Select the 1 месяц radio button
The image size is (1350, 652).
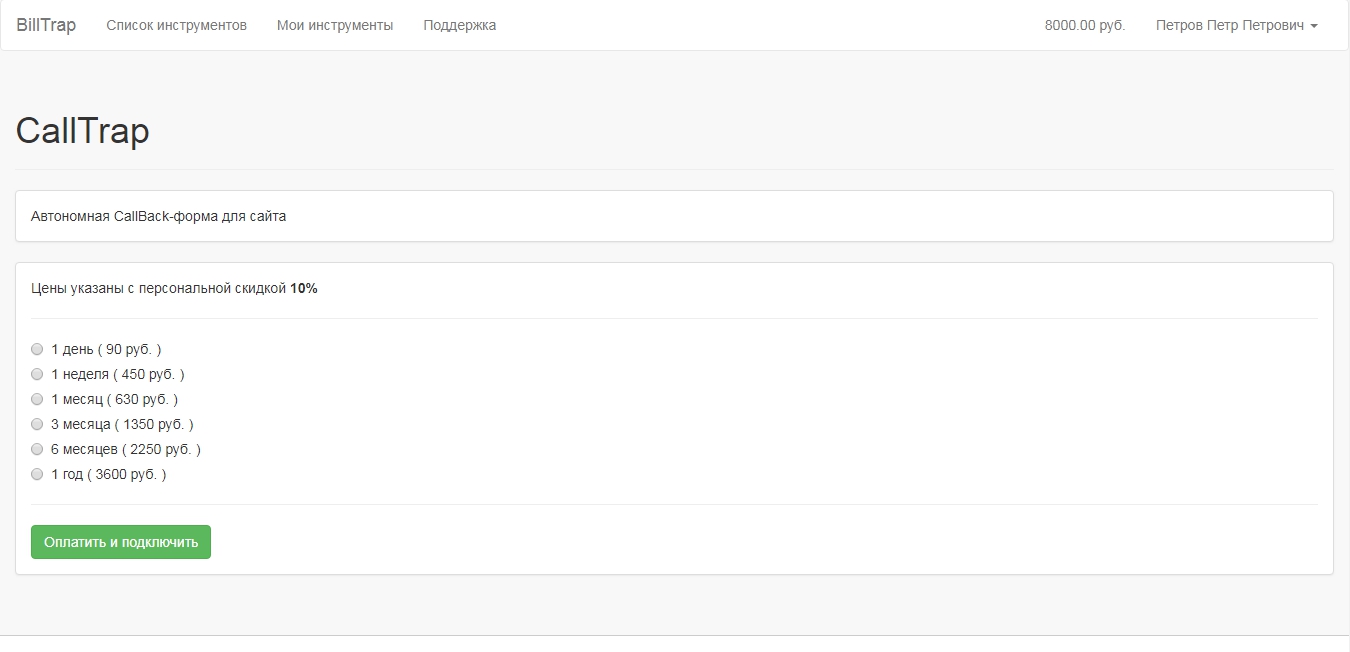37,399
